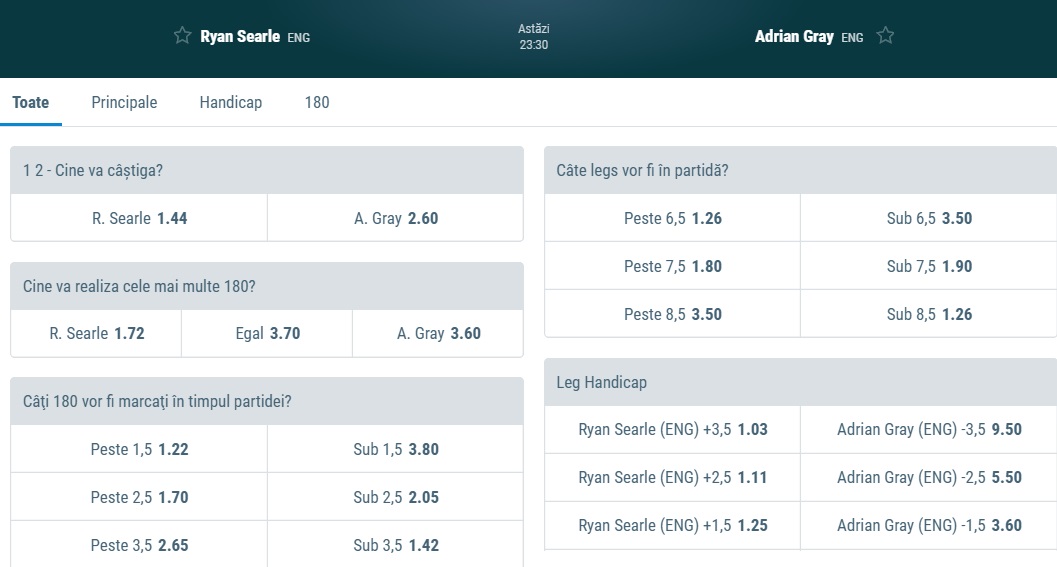The width and height of the screenshot is (1057, 567).
Task: Choose Sub 2,5 for 180s at 2.05
Action: (x=396, y=497)
